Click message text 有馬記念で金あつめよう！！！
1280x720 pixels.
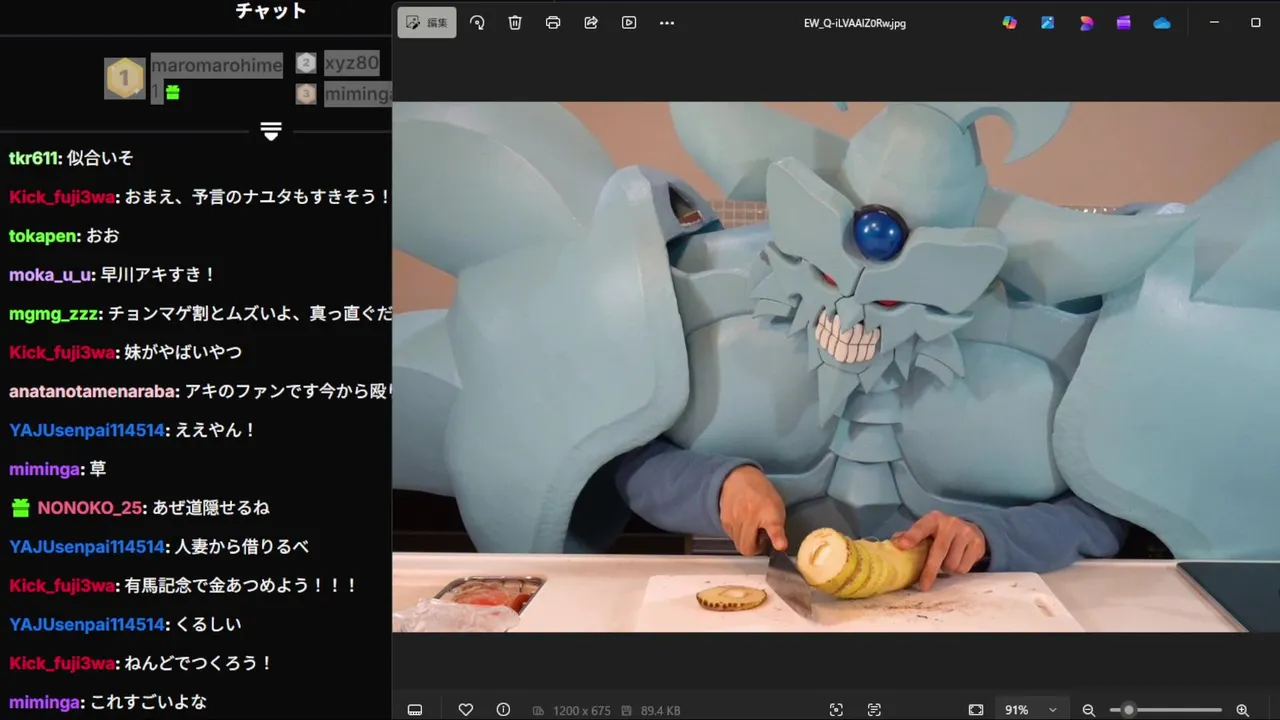[241, 586]
